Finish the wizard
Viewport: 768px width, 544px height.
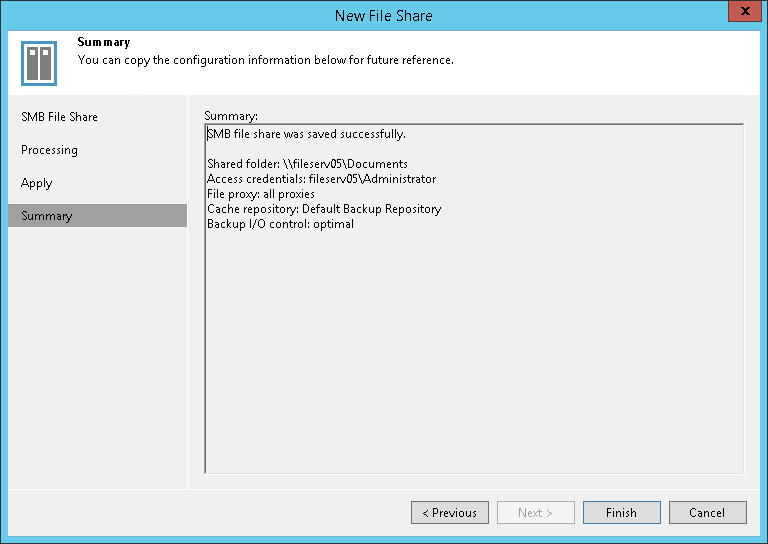[x=622, y=512]
